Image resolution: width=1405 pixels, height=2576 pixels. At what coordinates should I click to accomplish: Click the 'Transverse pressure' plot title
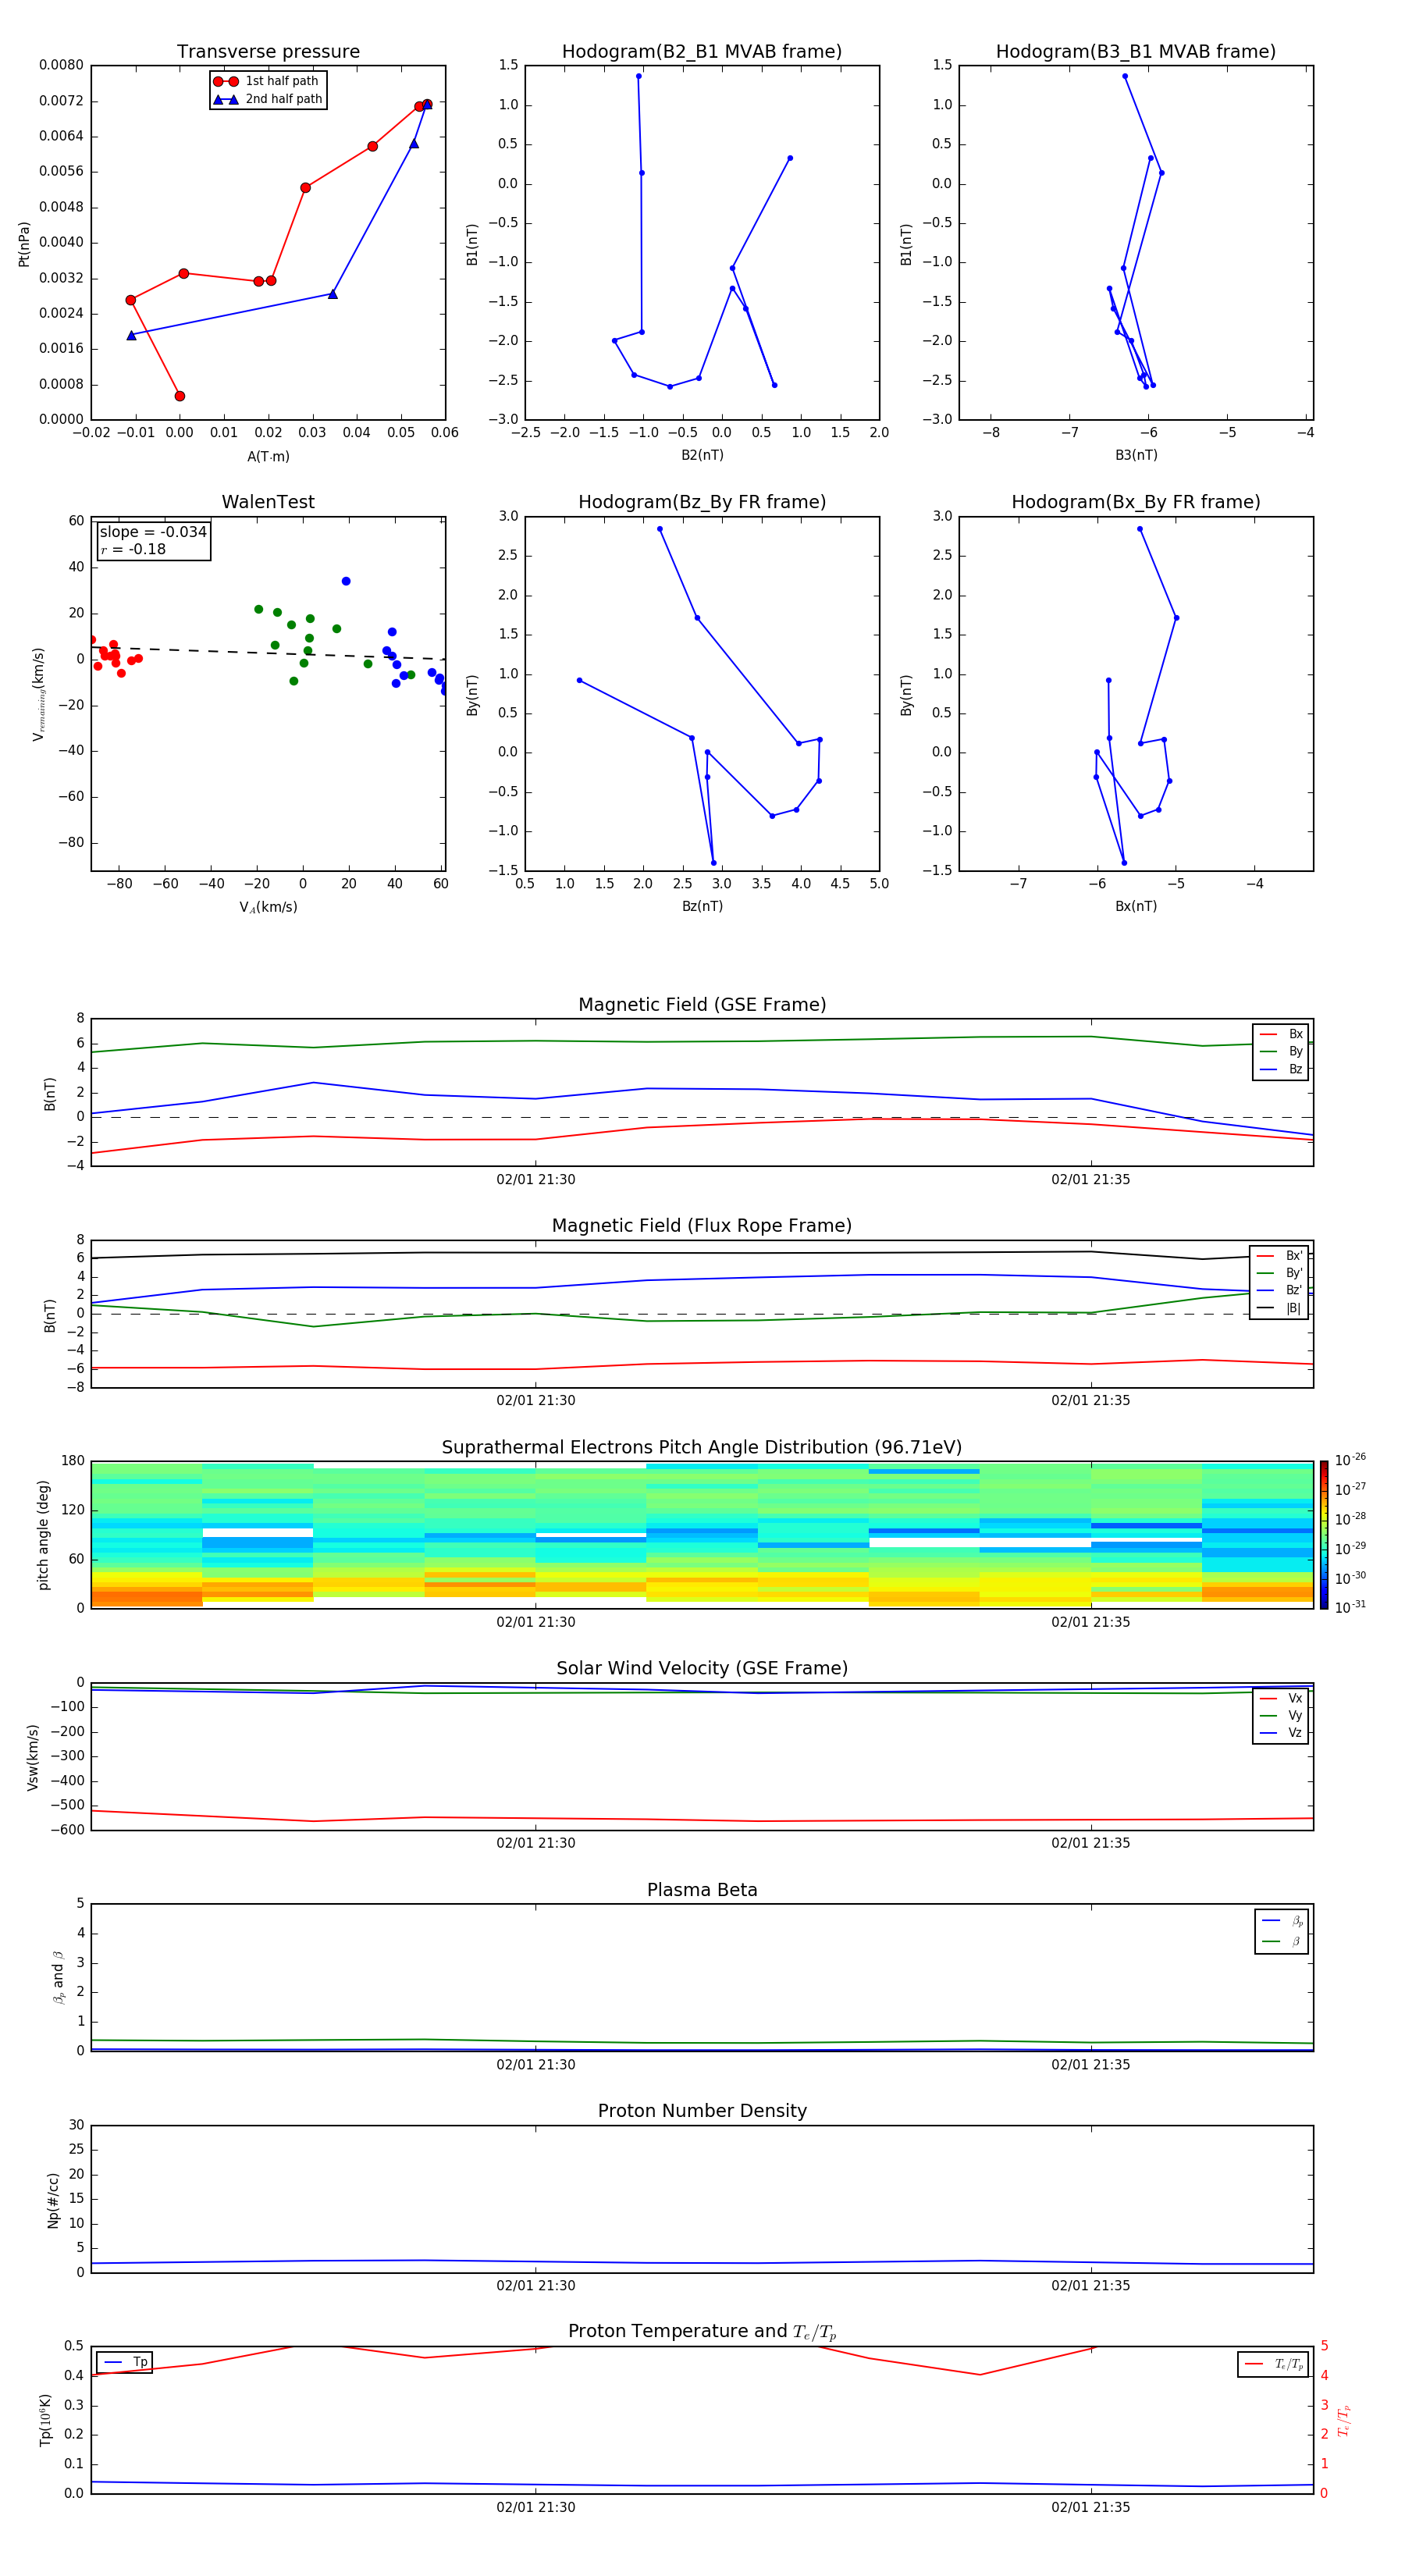point(268,52)
